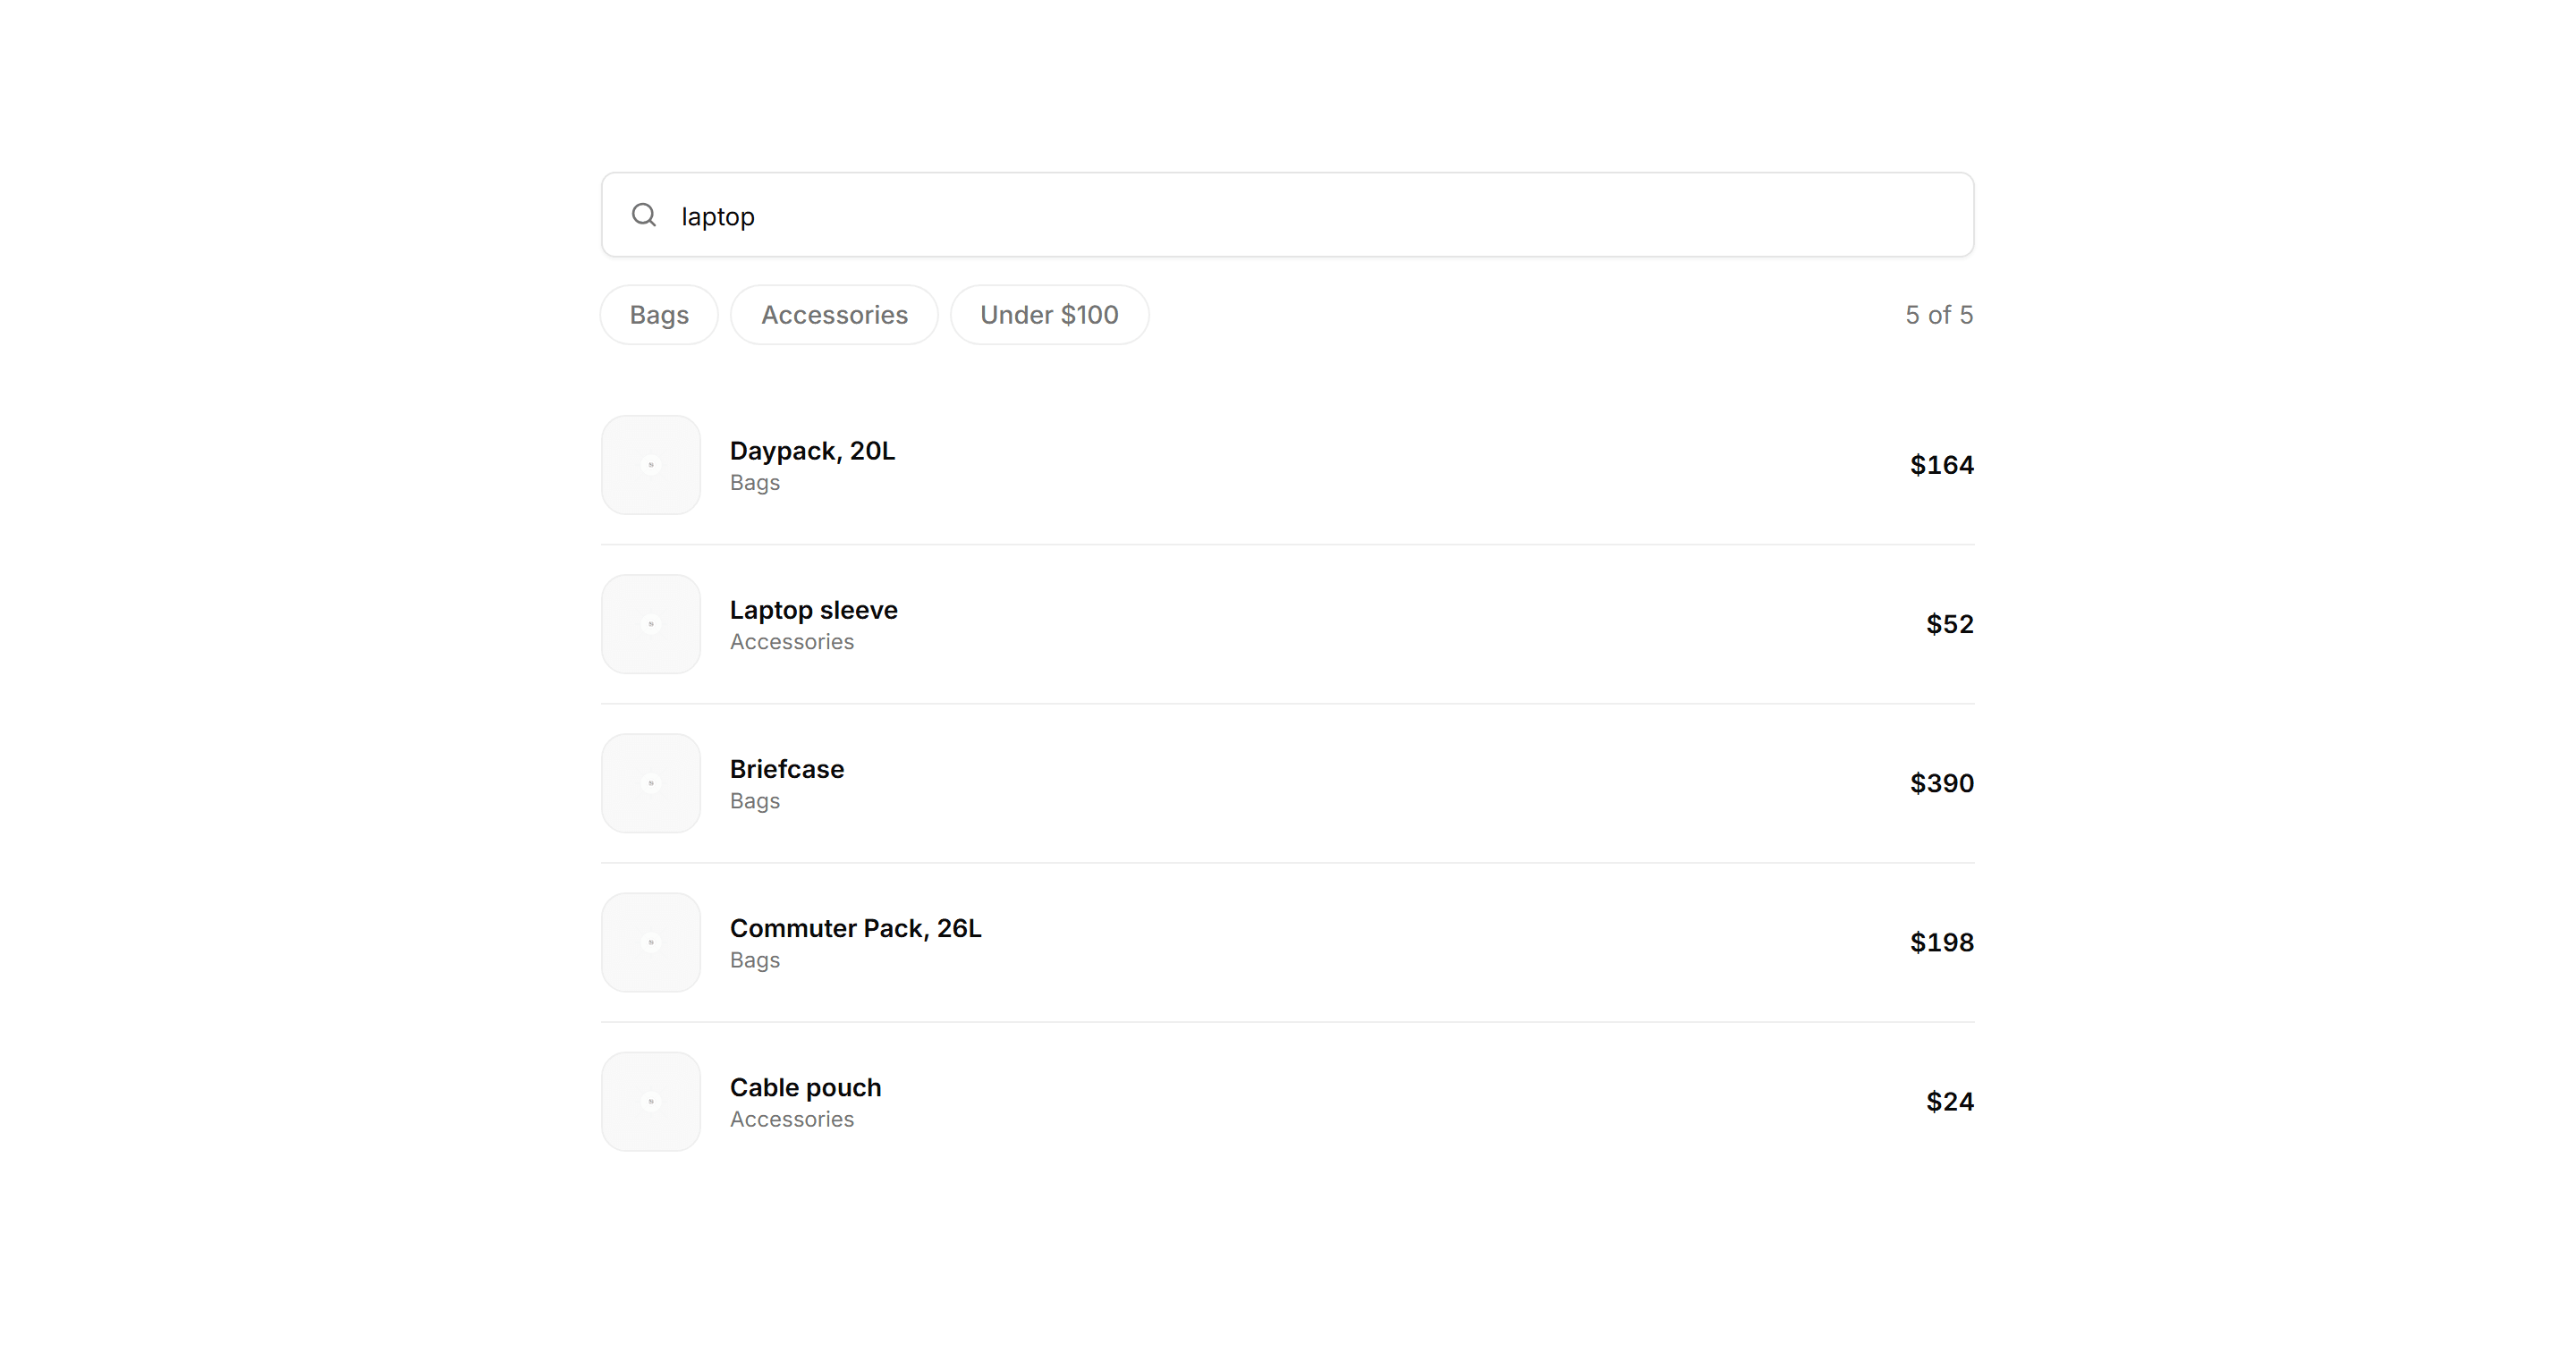Enable the Under $100 filter chip
The height and width of the screenshot is (1352, 2576).
pos(1049,315)
